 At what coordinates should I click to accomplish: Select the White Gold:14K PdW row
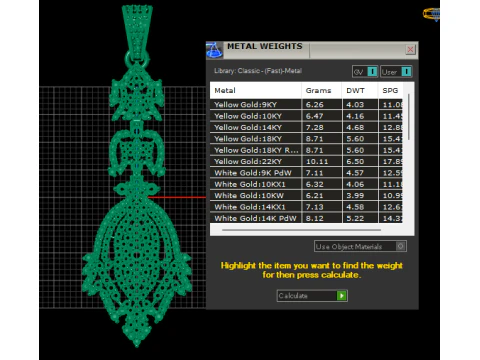point(306,218)
